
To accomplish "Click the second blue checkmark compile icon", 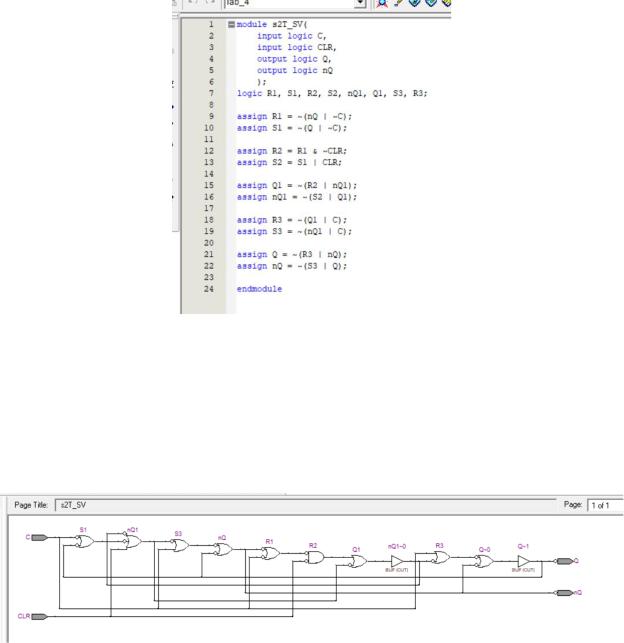I will pos(430,3).
